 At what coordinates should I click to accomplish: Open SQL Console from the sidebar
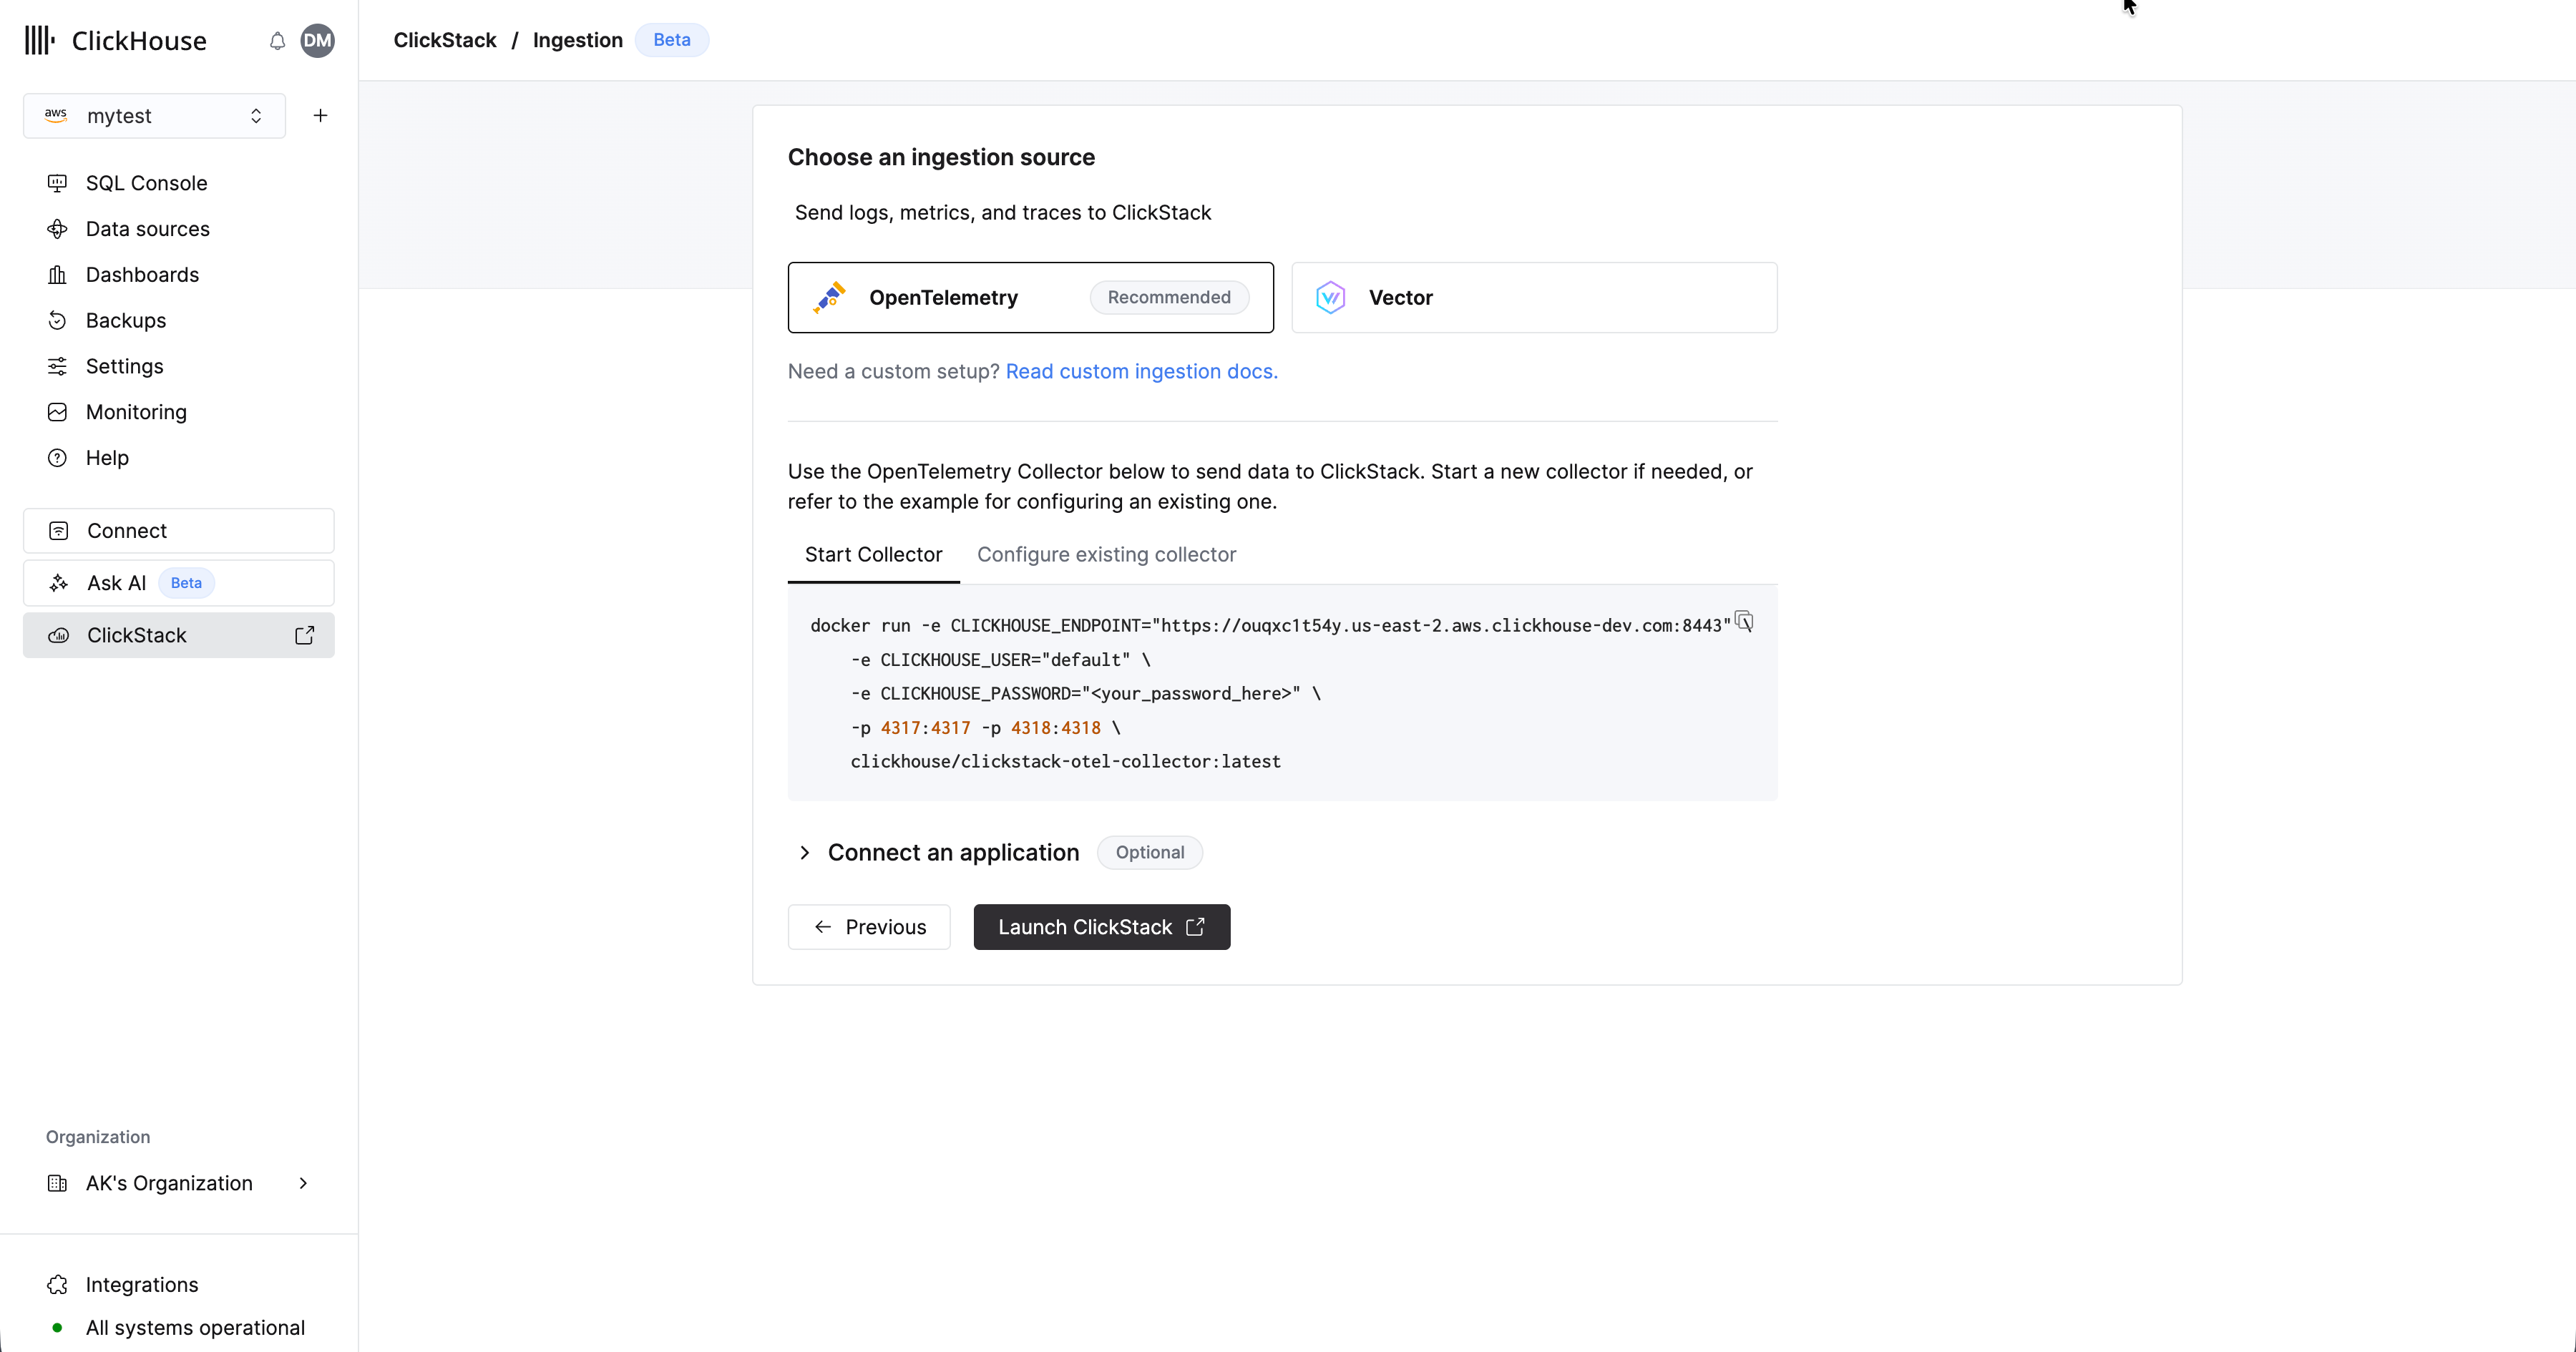tap(146, 183)
